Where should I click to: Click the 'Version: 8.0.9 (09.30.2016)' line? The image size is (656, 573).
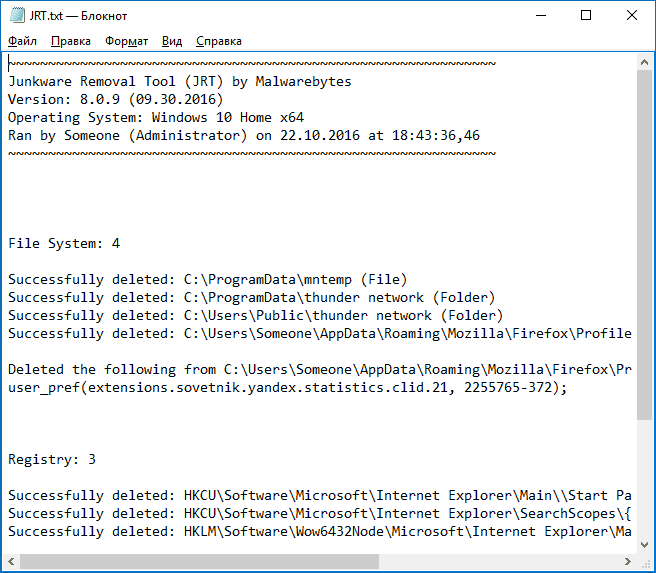(115, 99)
